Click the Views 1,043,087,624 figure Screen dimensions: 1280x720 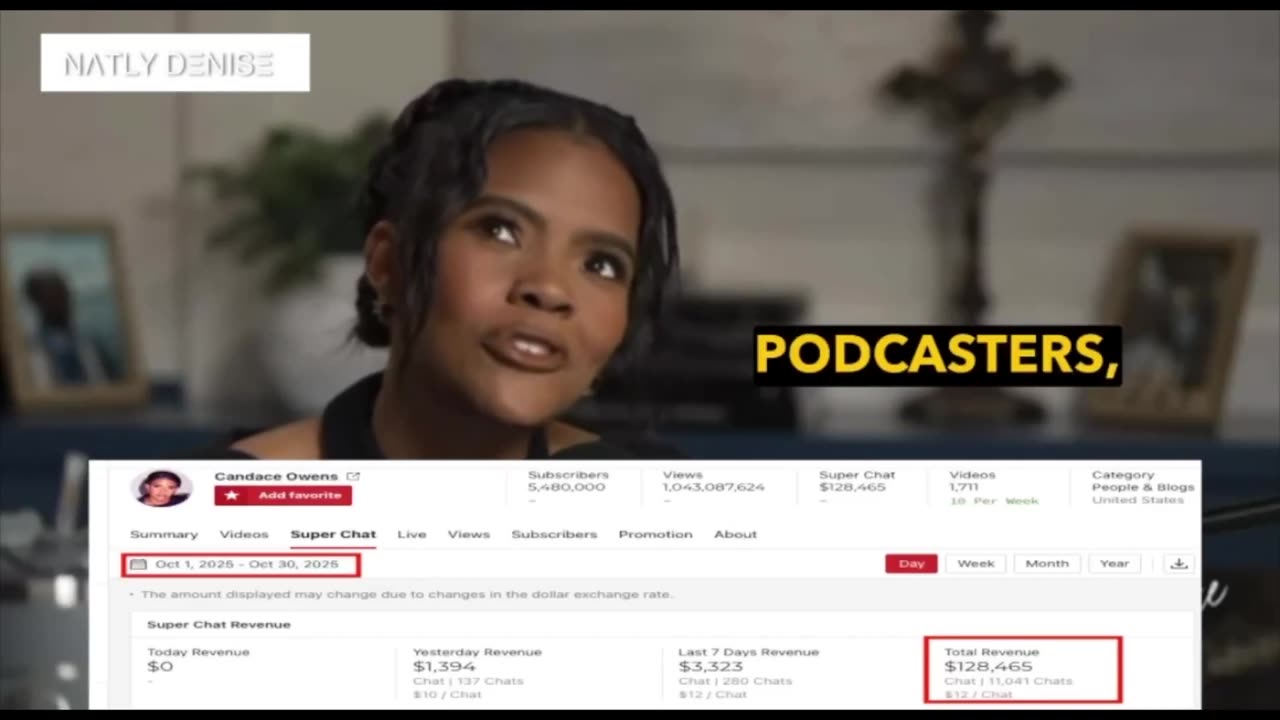(713, 487)
